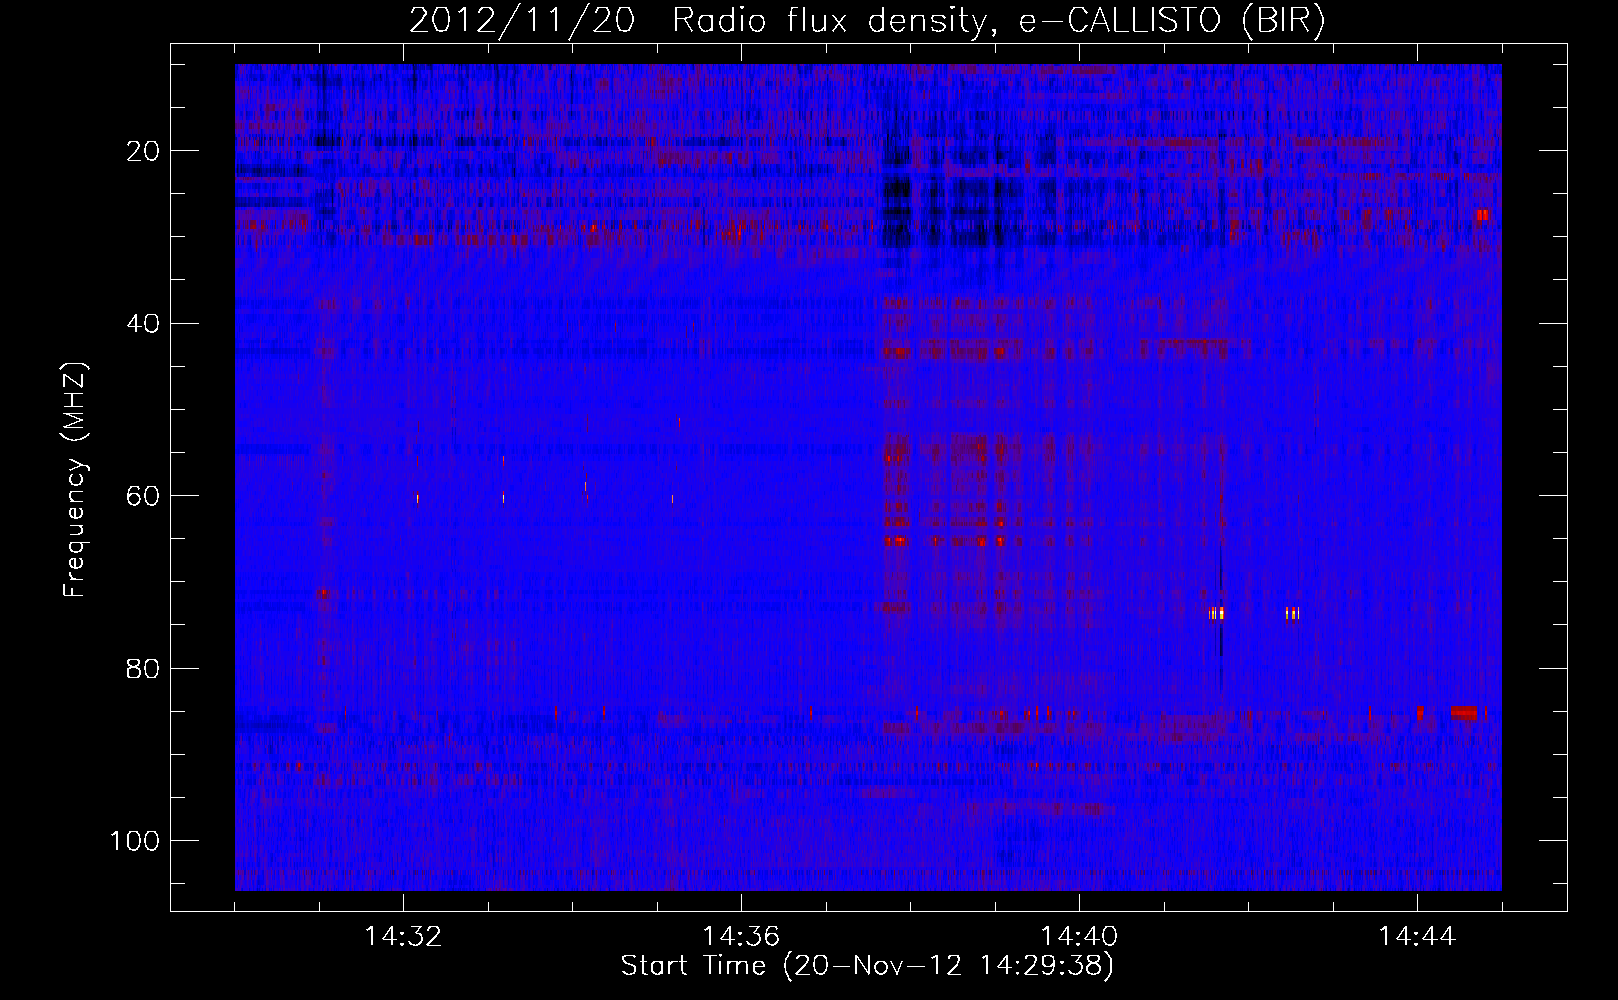The width and height of the screenshot is (1618, 1000).
Task: Click the plot title mentioning e-CALLISTO (BIR)
Action: [867, 21]
